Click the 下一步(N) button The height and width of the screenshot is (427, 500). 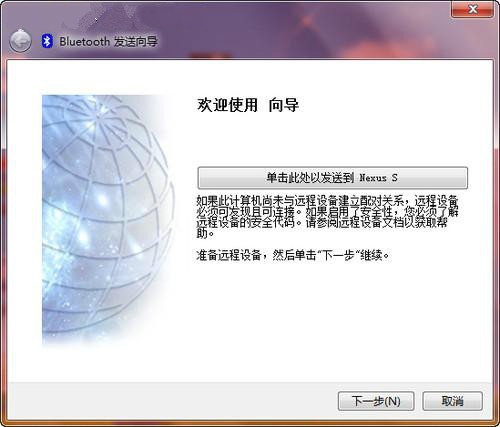click(376, 401)
